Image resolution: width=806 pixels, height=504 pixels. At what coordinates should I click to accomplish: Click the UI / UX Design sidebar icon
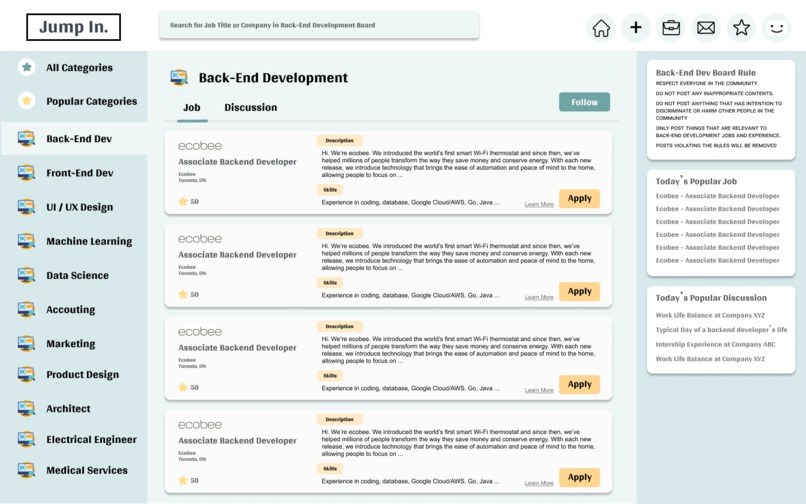26,207
